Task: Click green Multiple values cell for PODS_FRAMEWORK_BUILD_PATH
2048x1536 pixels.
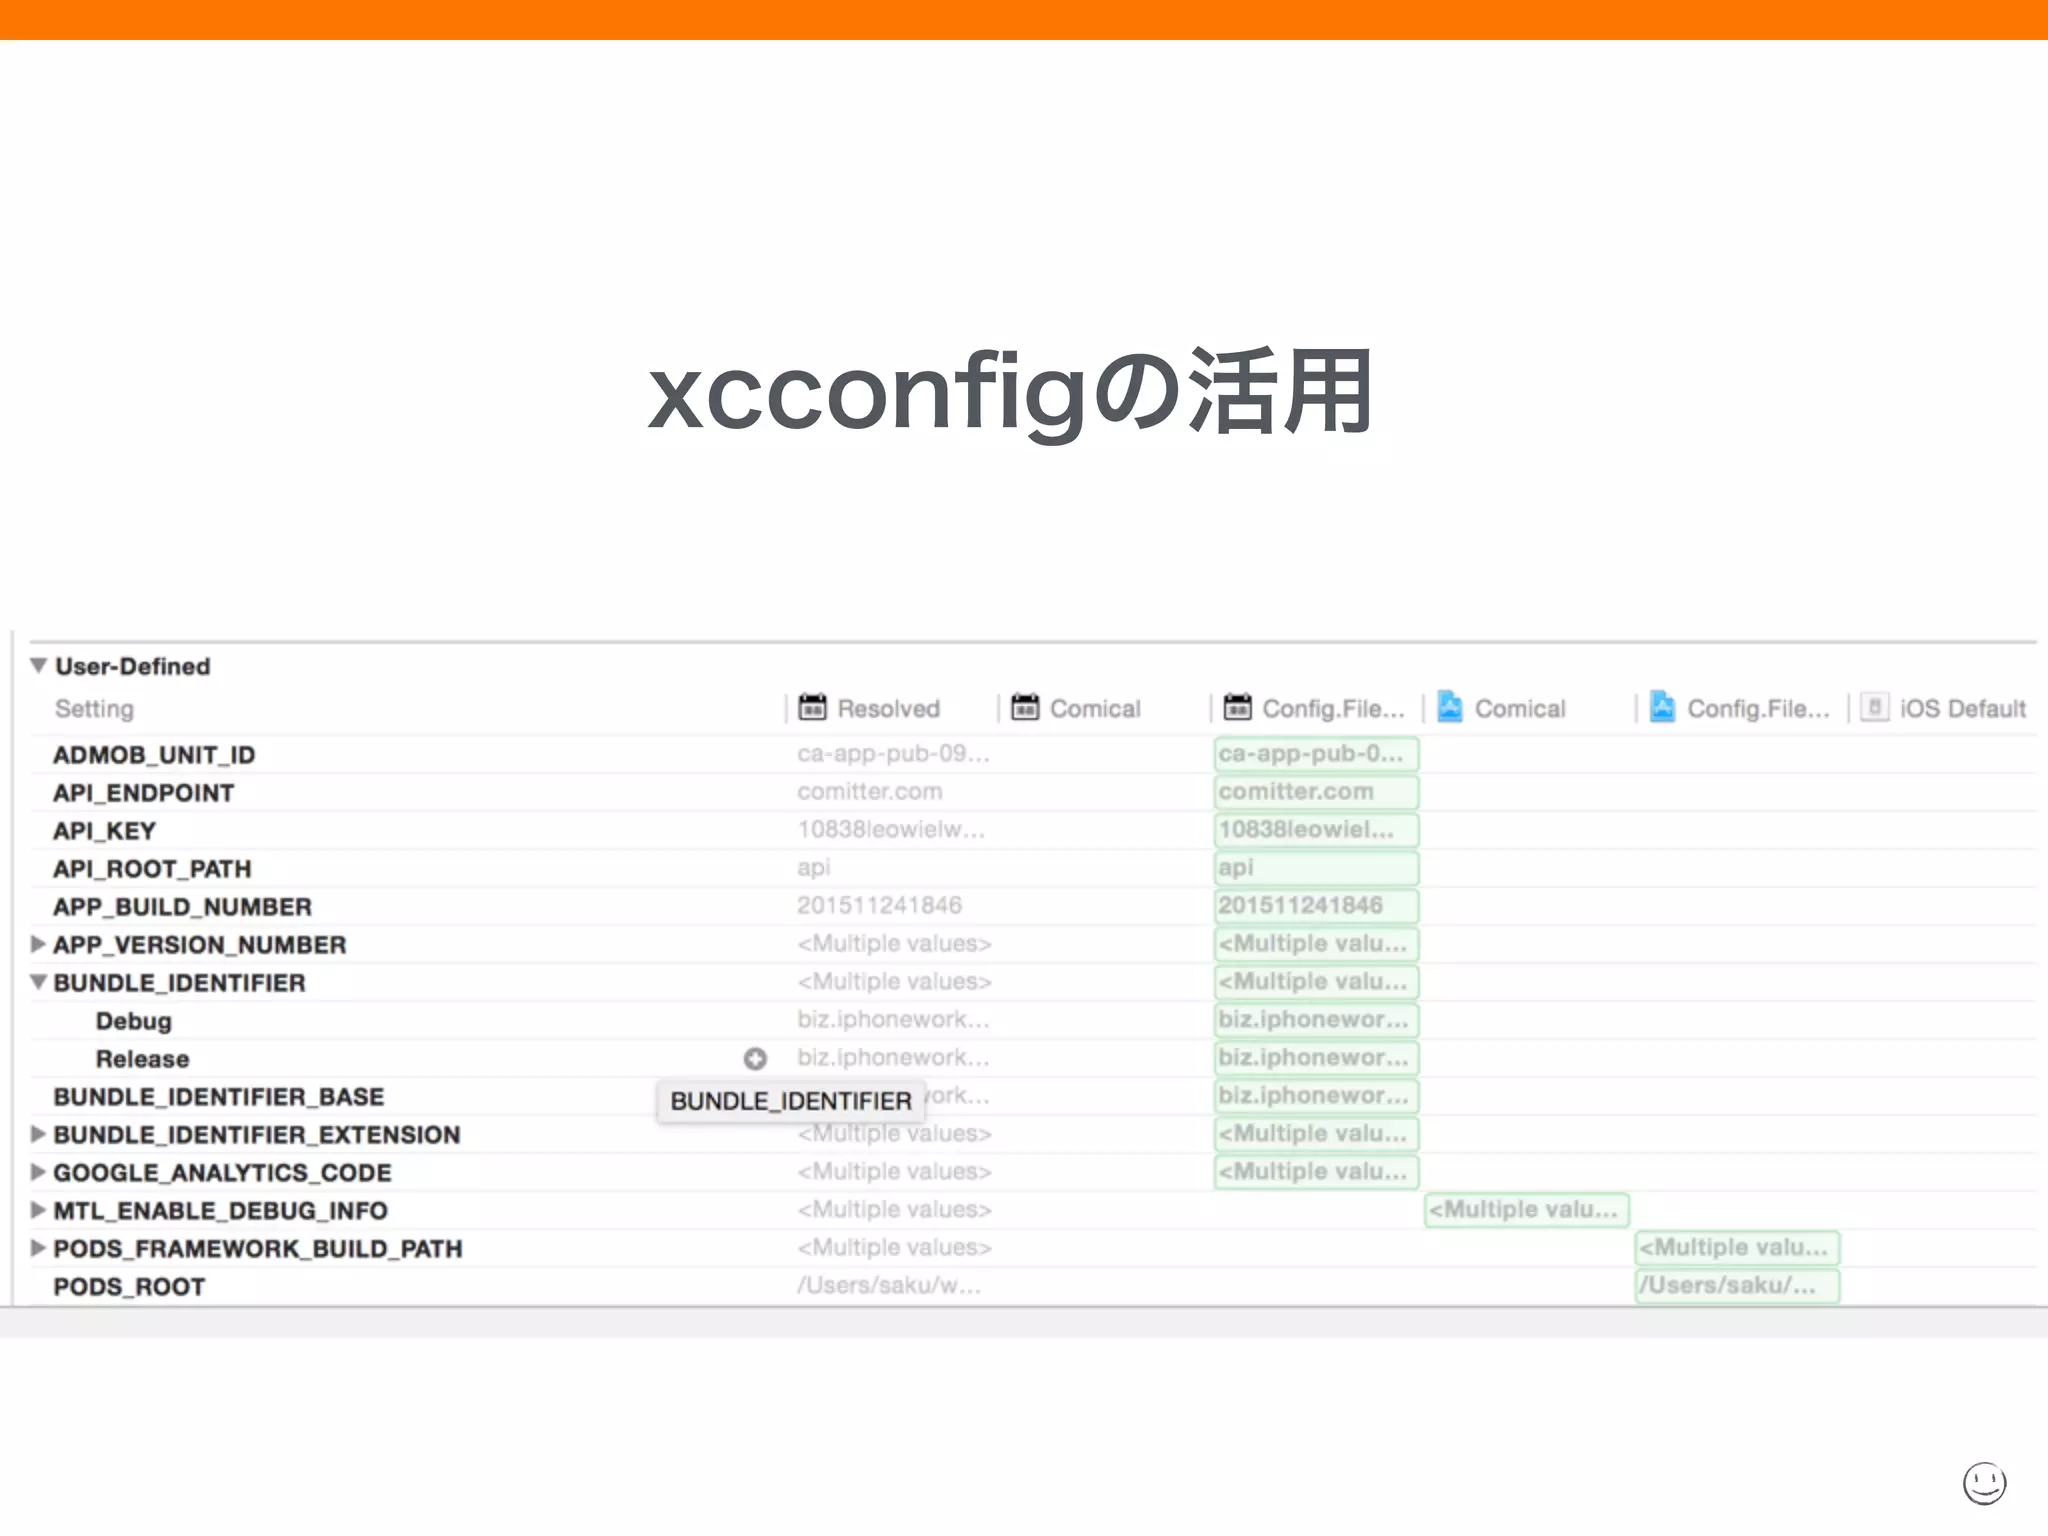Action: tap(1737, 1248)
